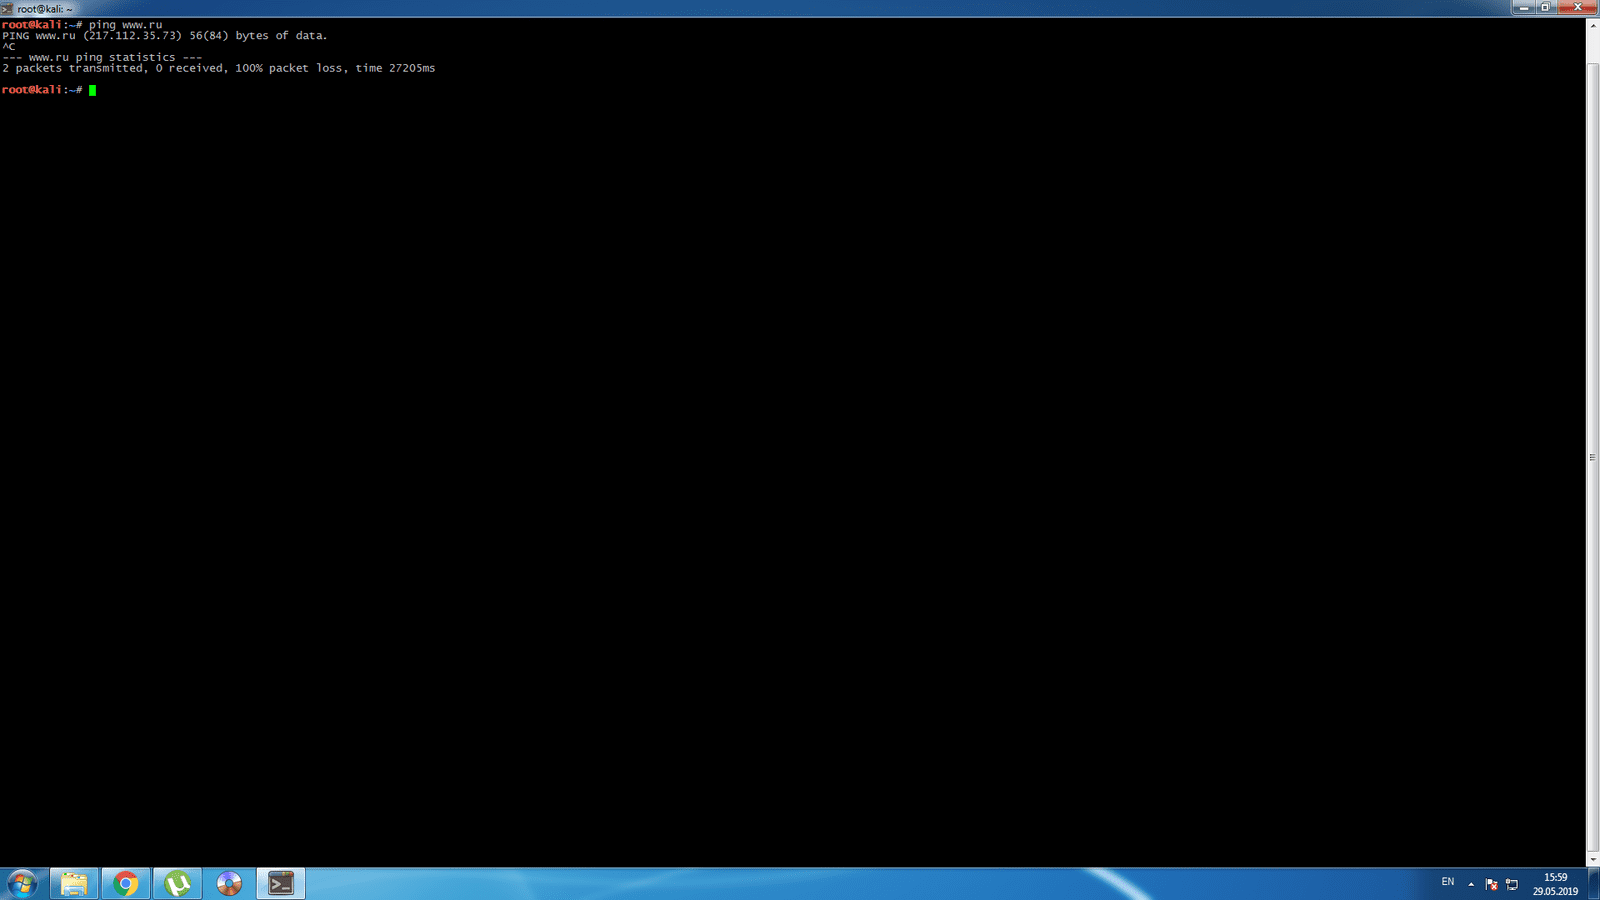
Task: Click the Show desktop strip
Action: pyautogui.click(x=1595, y=884)
